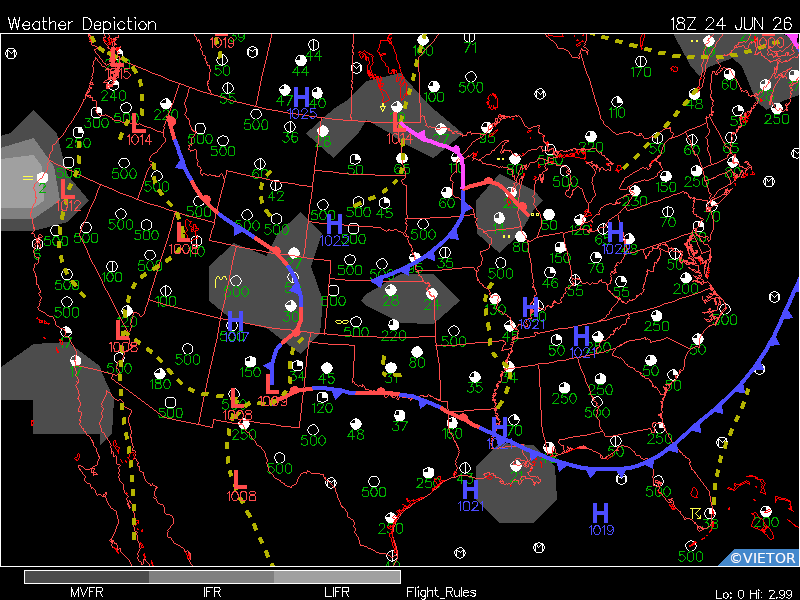
Task: Click the Weather Depiction title
Action: [x=82, y=23]
